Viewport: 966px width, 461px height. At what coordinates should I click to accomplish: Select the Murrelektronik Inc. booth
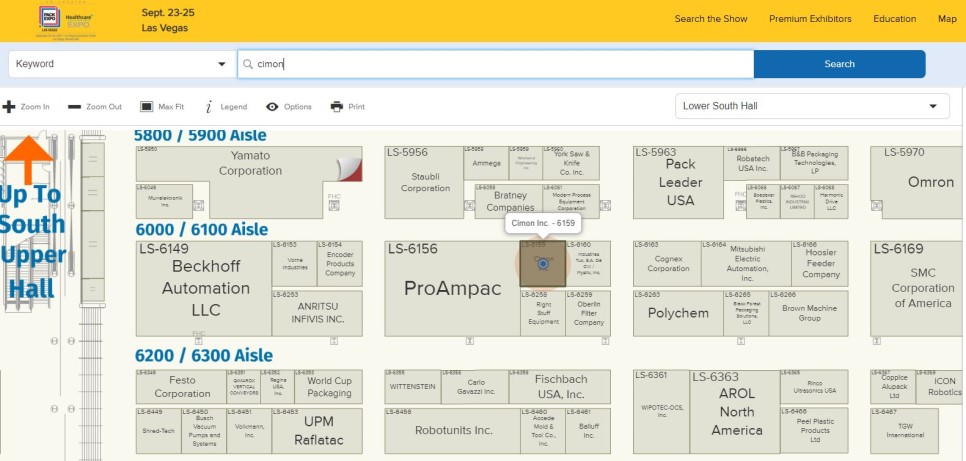(x=164, y=201)
